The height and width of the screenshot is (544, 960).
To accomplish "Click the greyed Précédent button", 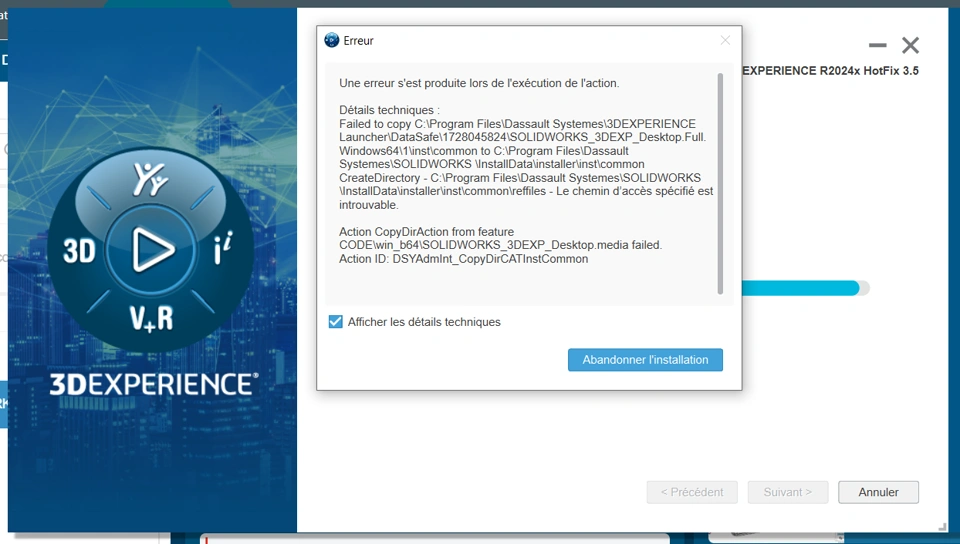I will [x=692, y=492].
